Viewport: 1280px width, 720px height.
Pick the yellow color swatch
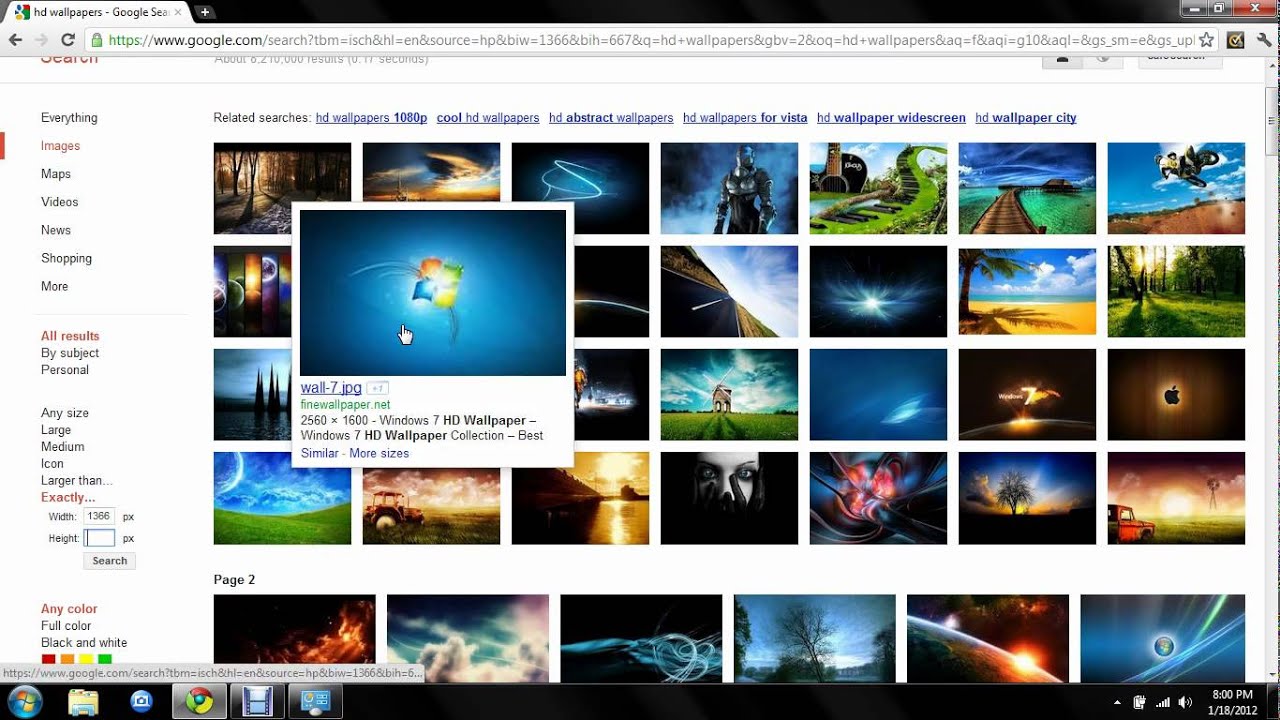86,659
